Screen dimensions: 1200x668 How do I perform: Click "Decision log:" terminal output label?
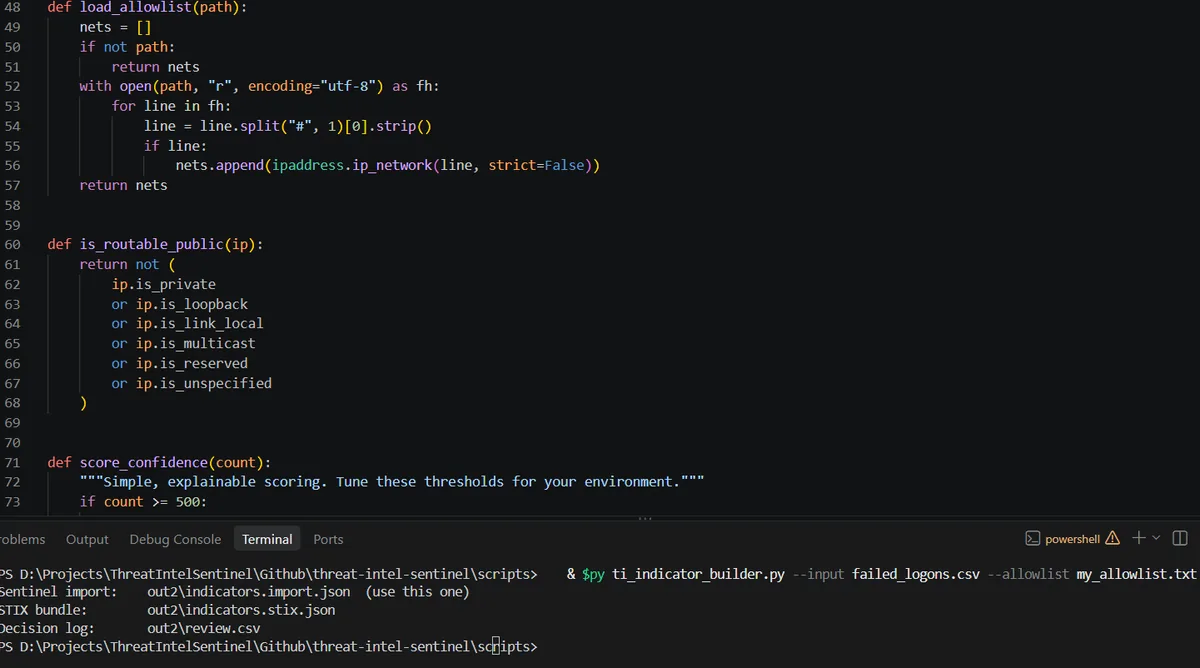[47, 629]
